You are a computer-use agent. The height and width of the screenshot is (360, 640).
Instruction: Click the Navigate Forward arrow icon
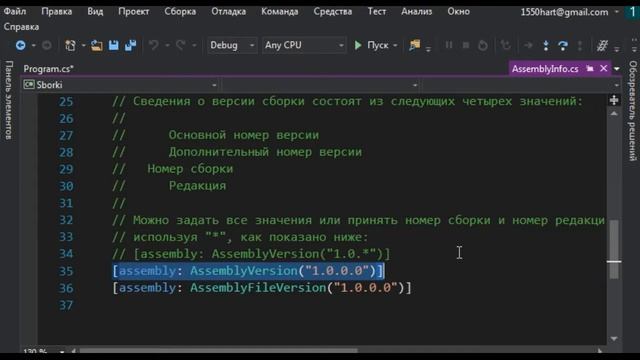[x=47, y=45]
